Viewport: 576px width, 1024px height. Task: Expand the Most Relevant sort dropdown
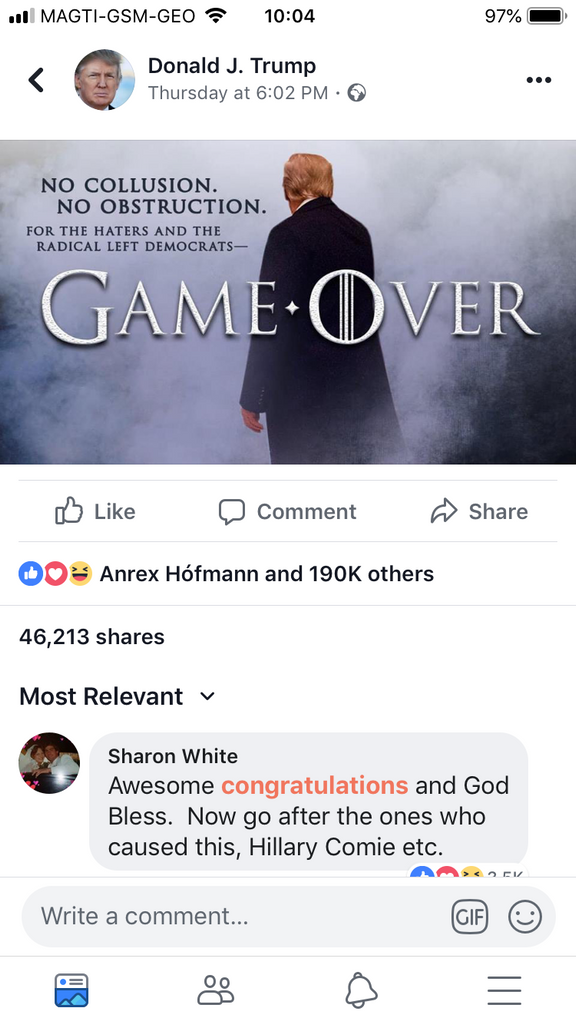click(x=118, y=696)
